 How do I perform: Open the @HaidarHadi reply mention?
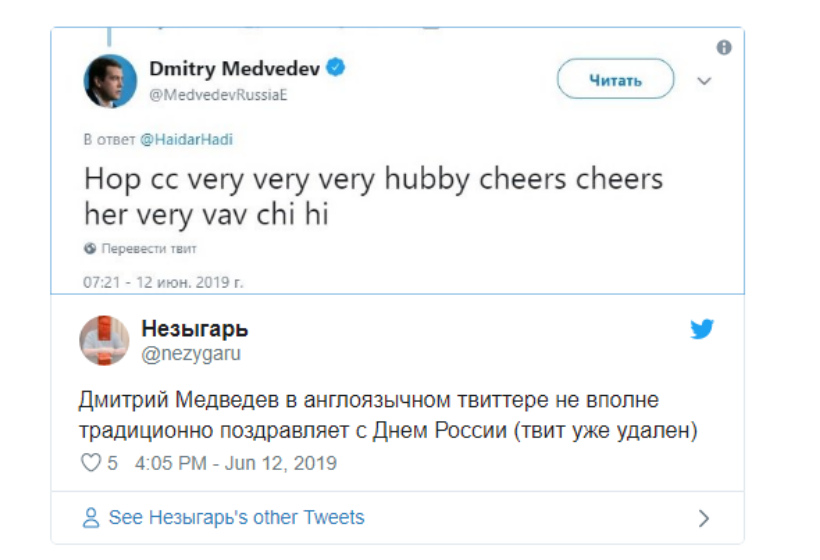pyautogui.click(x=186, y=139)
